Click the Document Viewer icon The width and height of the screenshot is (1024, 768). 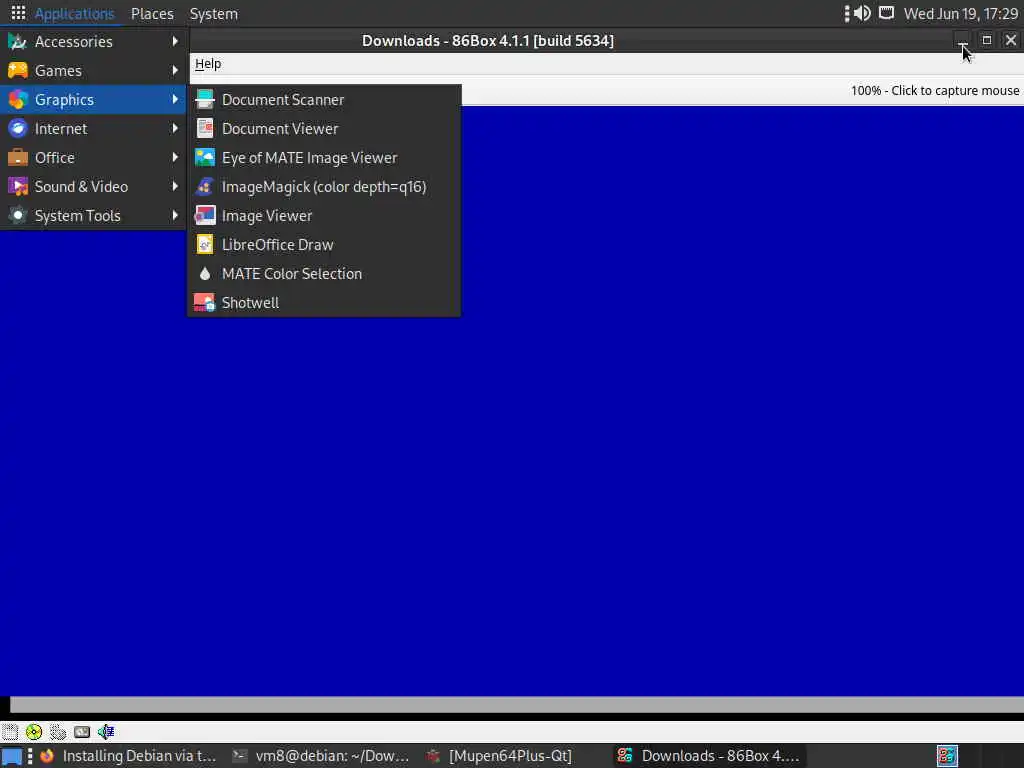(204, 129)
